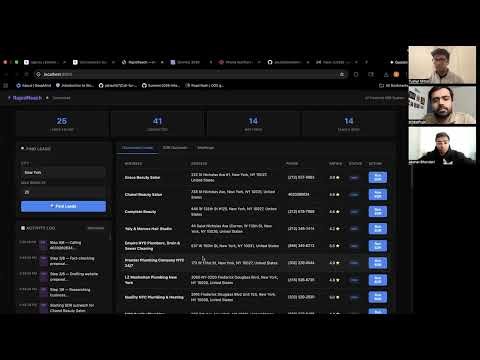Click the max results field showing 25
The width and height of the screenshot is (480, 360).
63,192
